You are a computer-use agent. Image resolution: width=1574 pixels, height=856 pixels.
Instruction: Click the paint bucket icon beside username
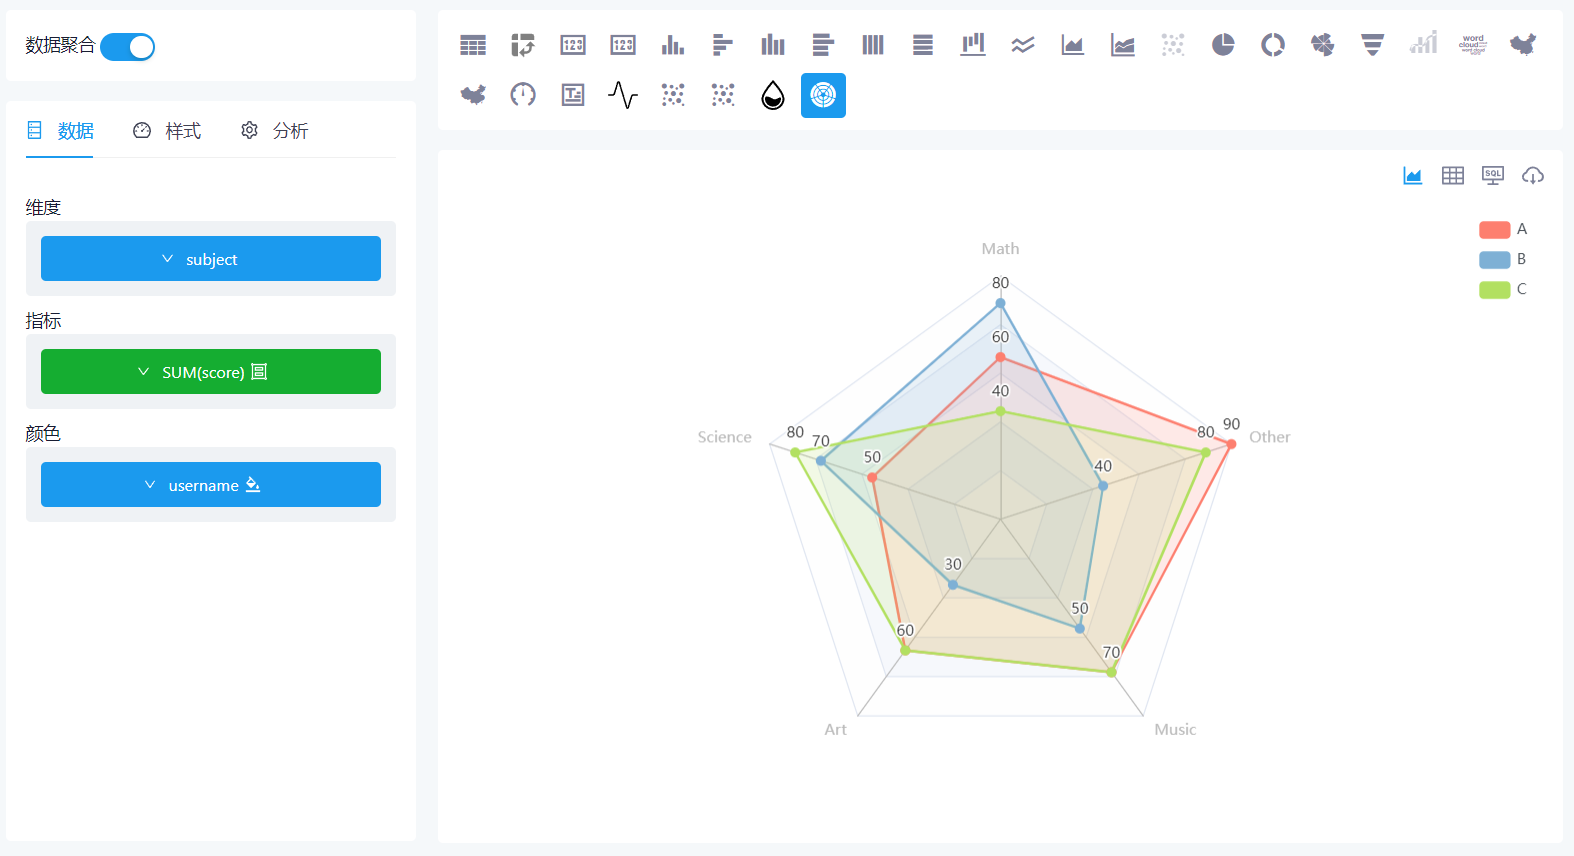(x=253, y=485)
